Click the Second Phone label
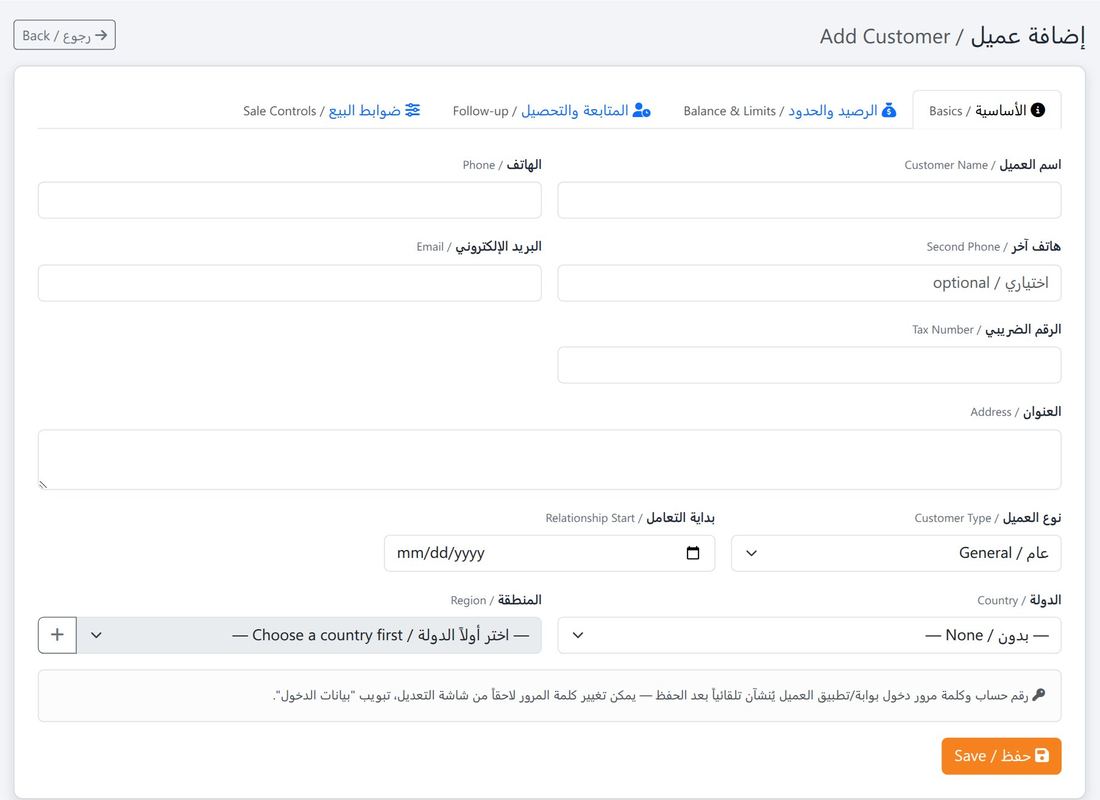 [993, 247]
